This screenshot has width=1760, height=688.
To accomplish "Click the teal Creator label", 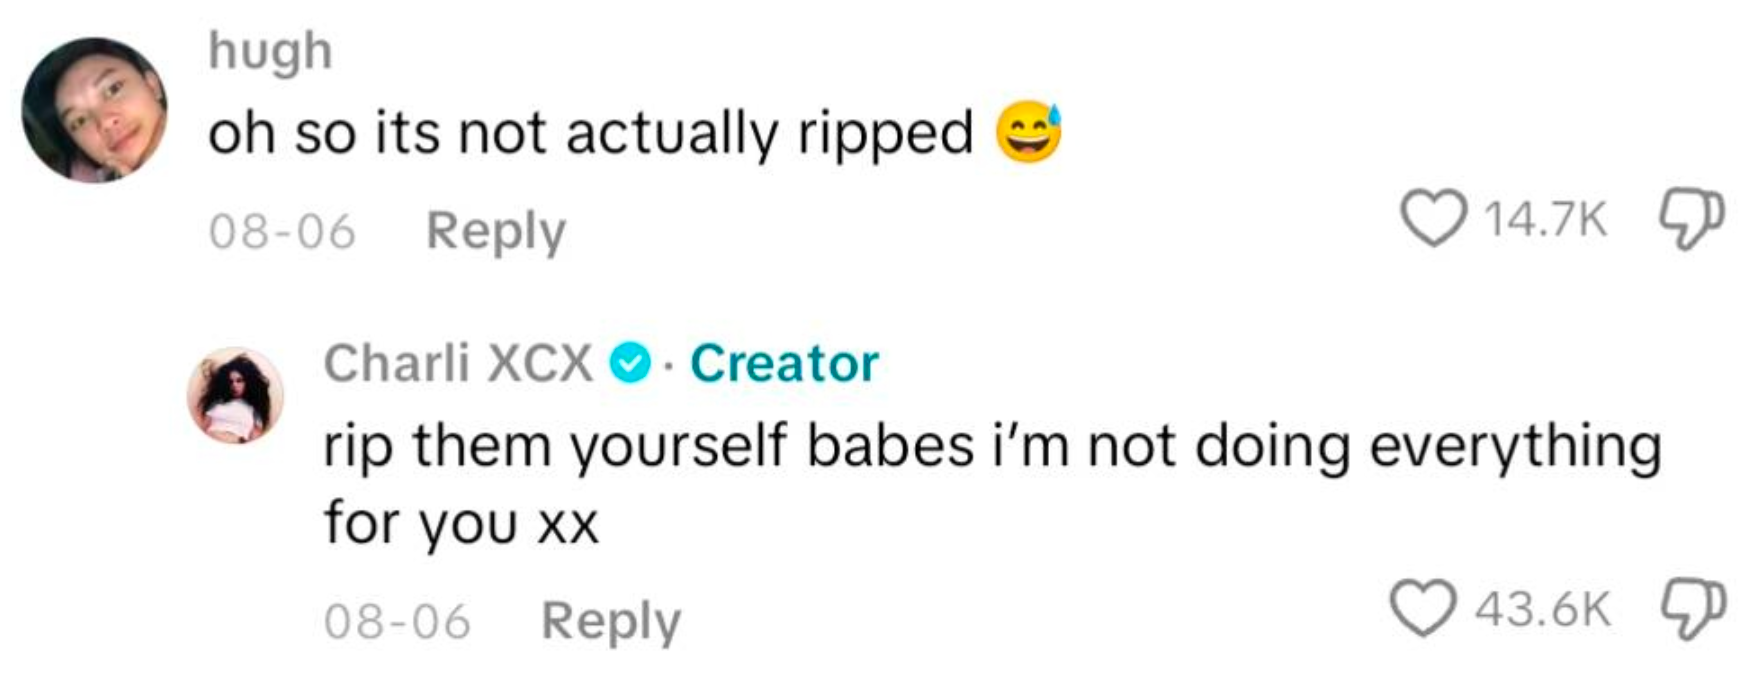I will [x=784, y=363].
